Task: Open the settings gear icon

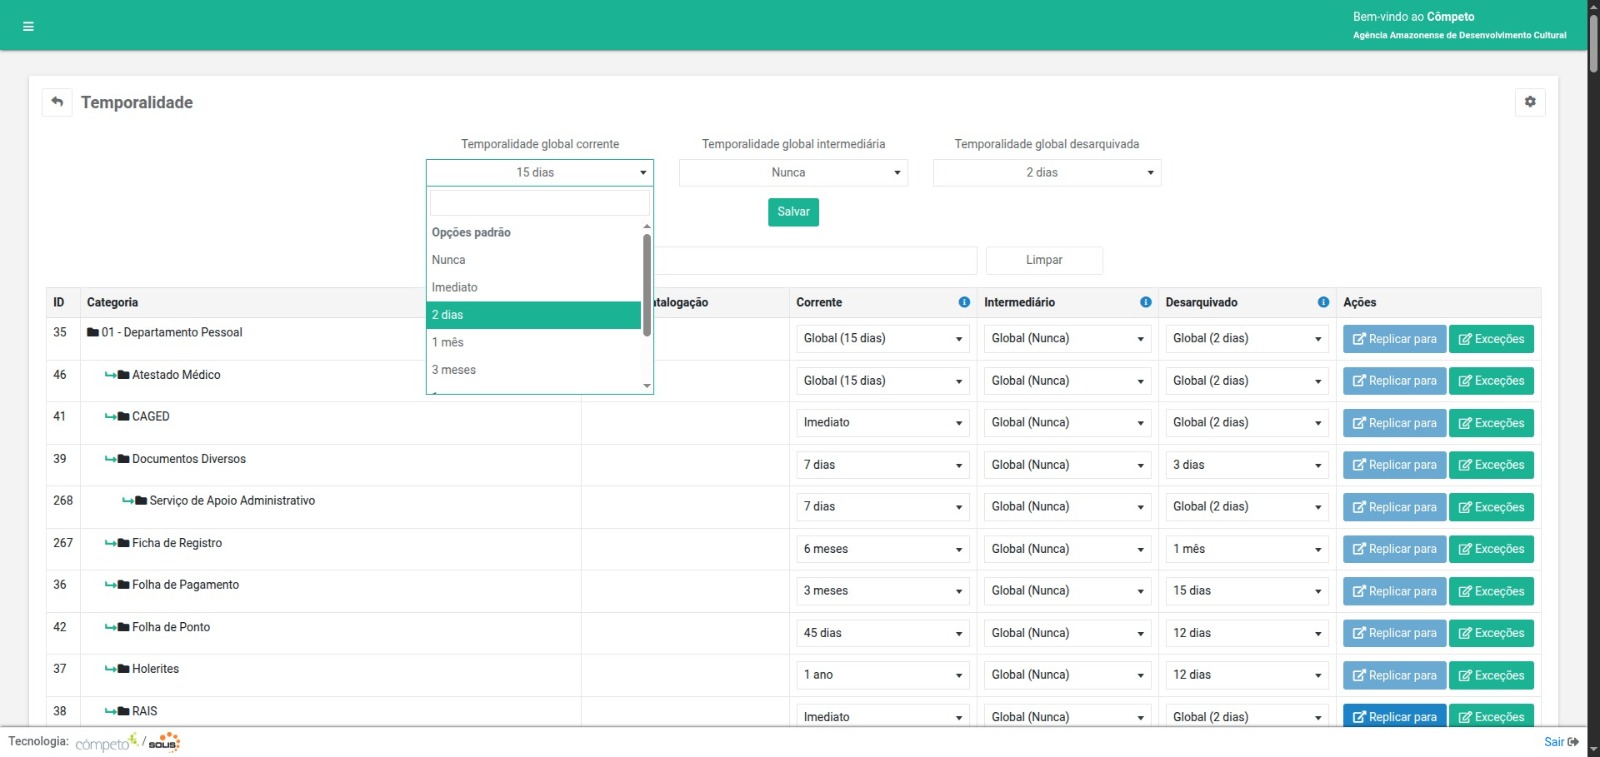Action: [1530, 102]
